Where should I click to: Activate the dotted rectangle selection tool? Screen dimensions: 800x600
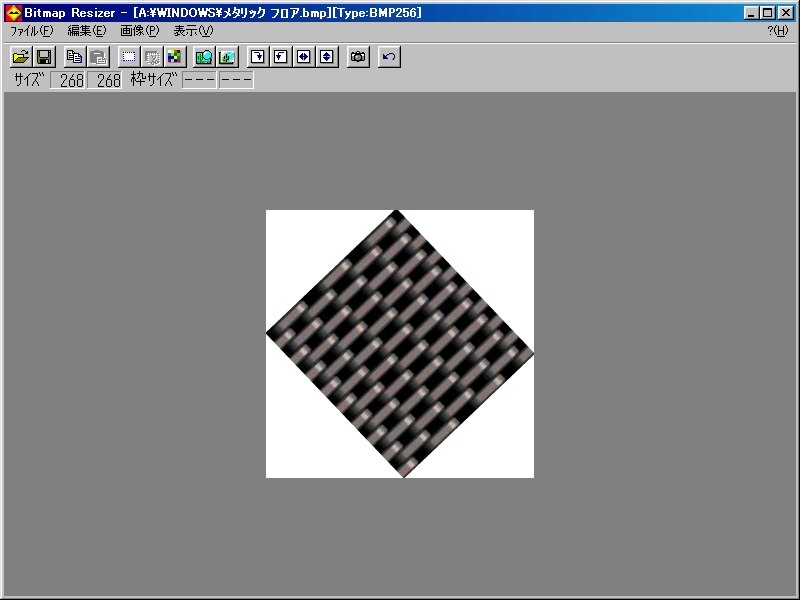tap(129, 57)
